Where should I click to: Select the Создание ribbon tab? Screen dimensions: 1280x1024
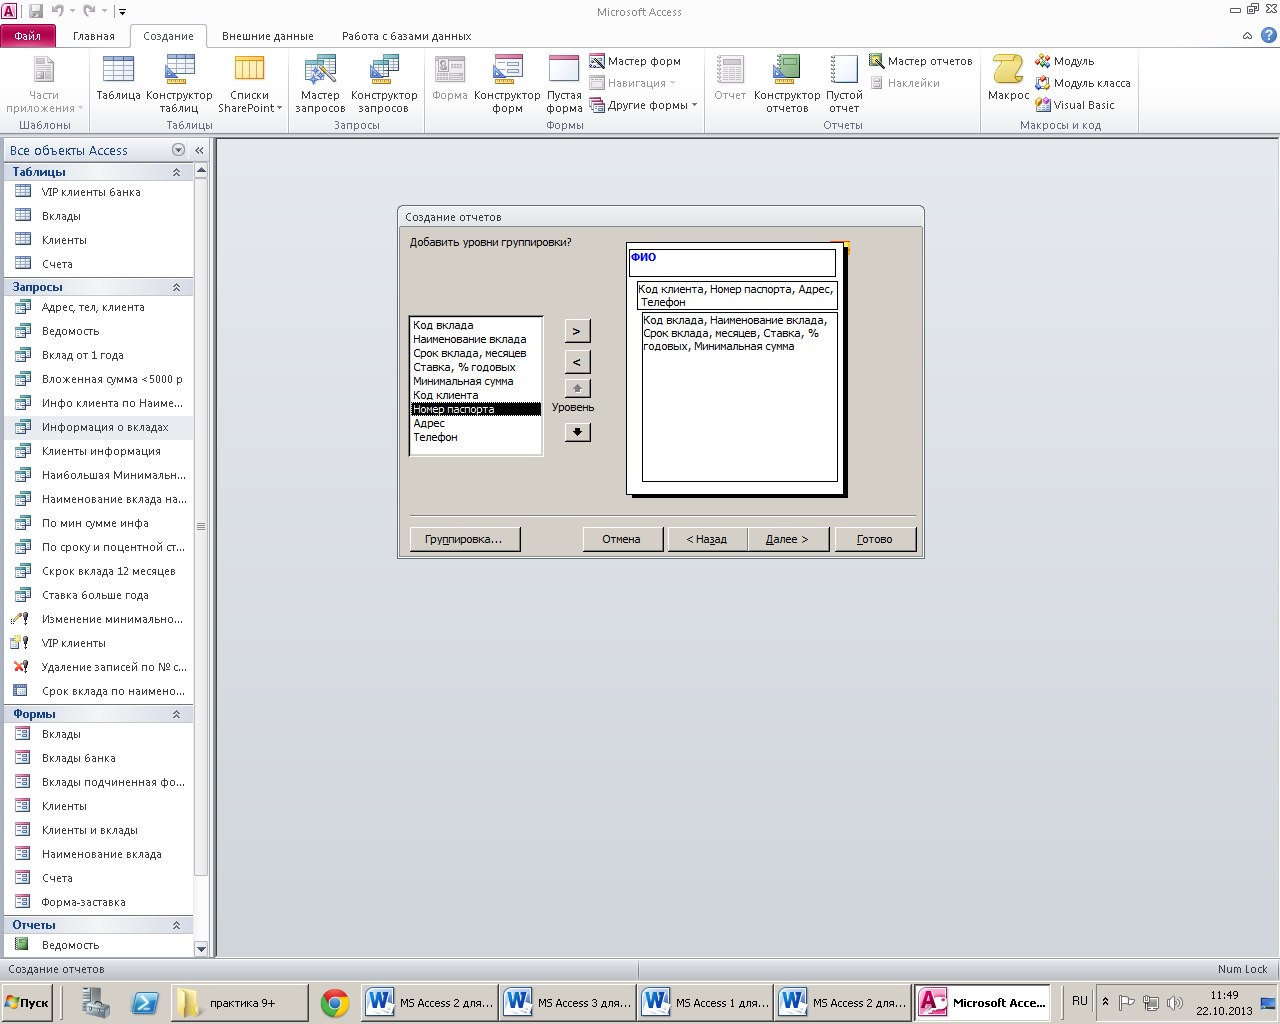coord(168,36)
